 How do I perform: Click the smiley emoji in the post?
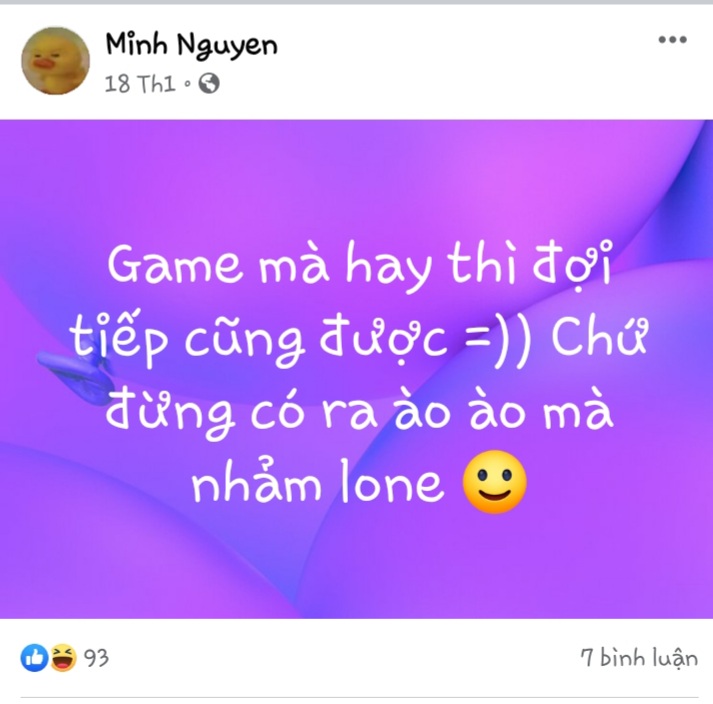click(495, 482)
